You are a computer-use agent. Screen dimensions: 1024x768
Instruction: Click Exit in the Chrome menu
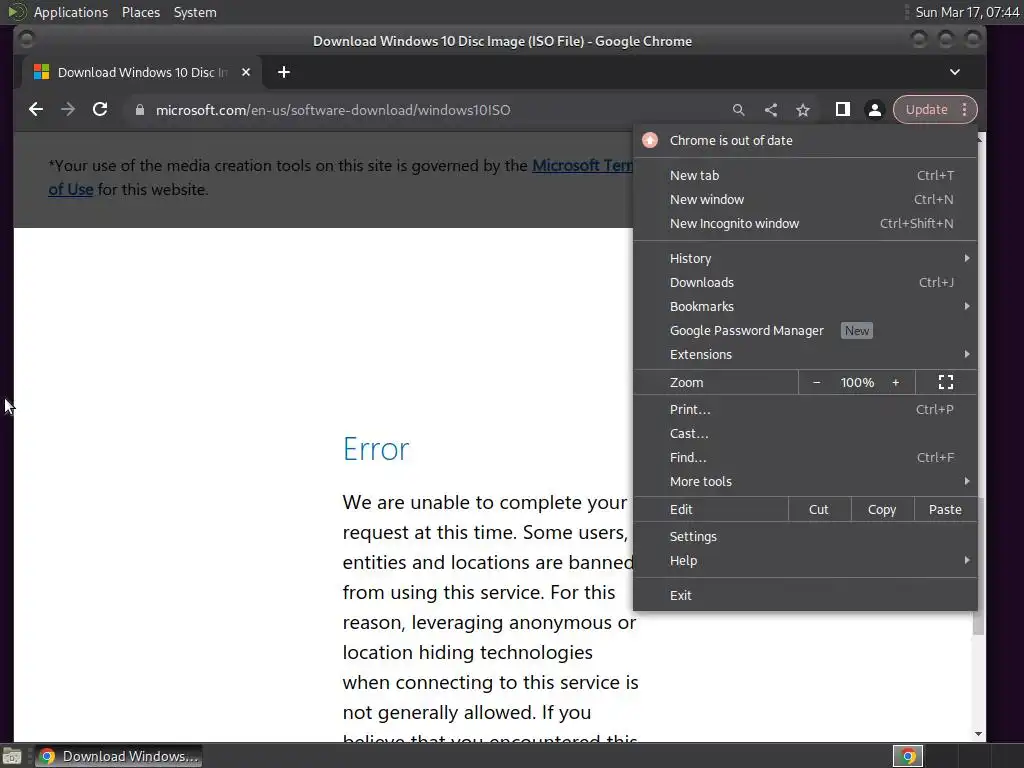tap(805, 595)
